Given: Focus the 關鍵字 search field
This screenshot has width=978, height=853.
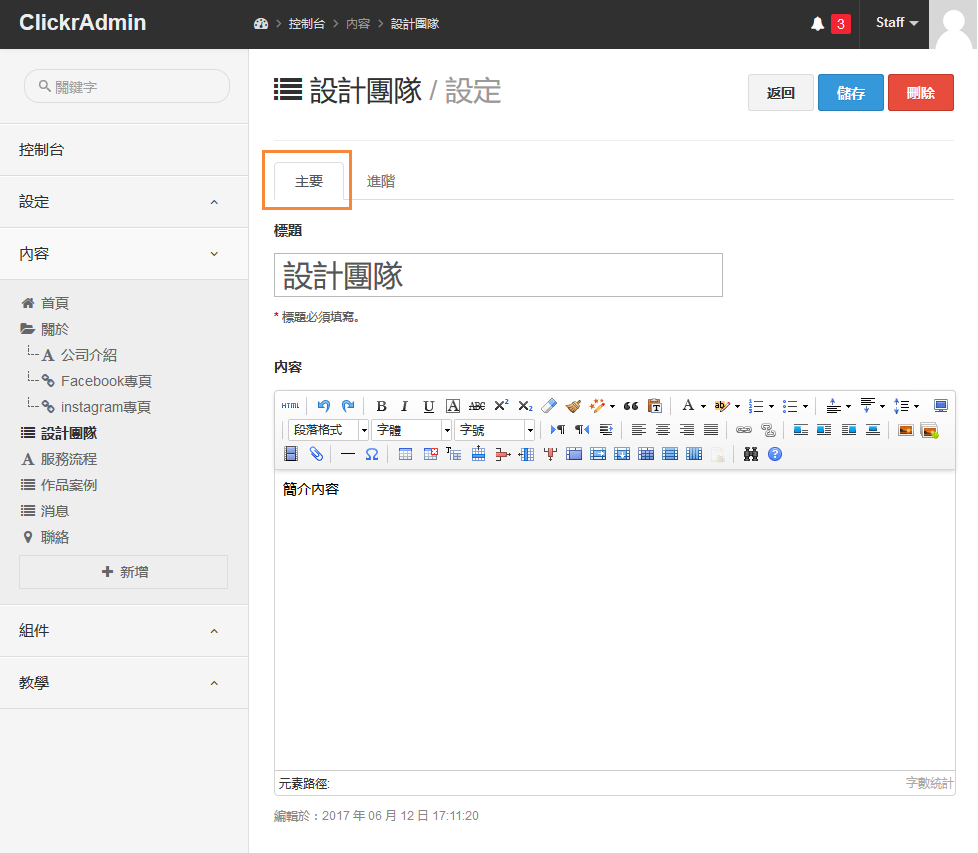Looking at the screenshot, I should (x=127, y=87).
